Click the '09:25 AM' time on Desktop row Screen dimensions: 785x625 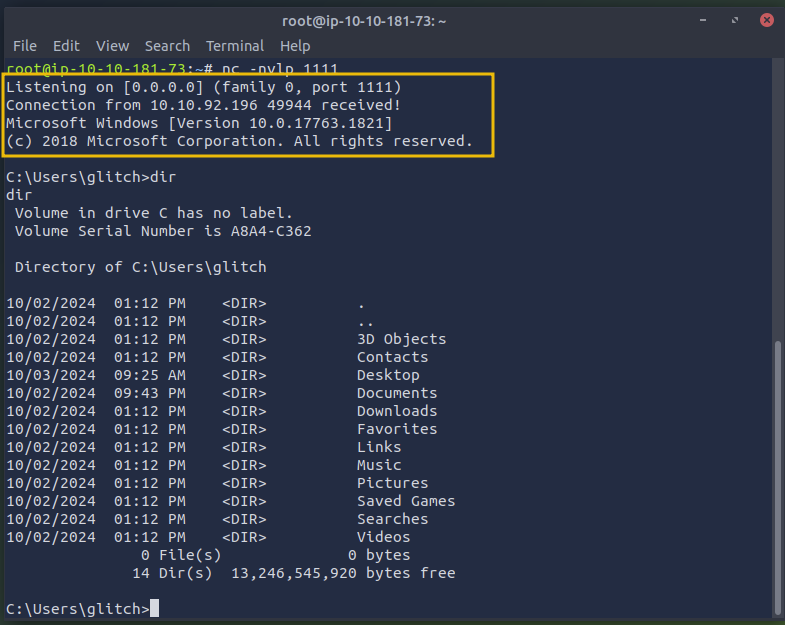150,376
